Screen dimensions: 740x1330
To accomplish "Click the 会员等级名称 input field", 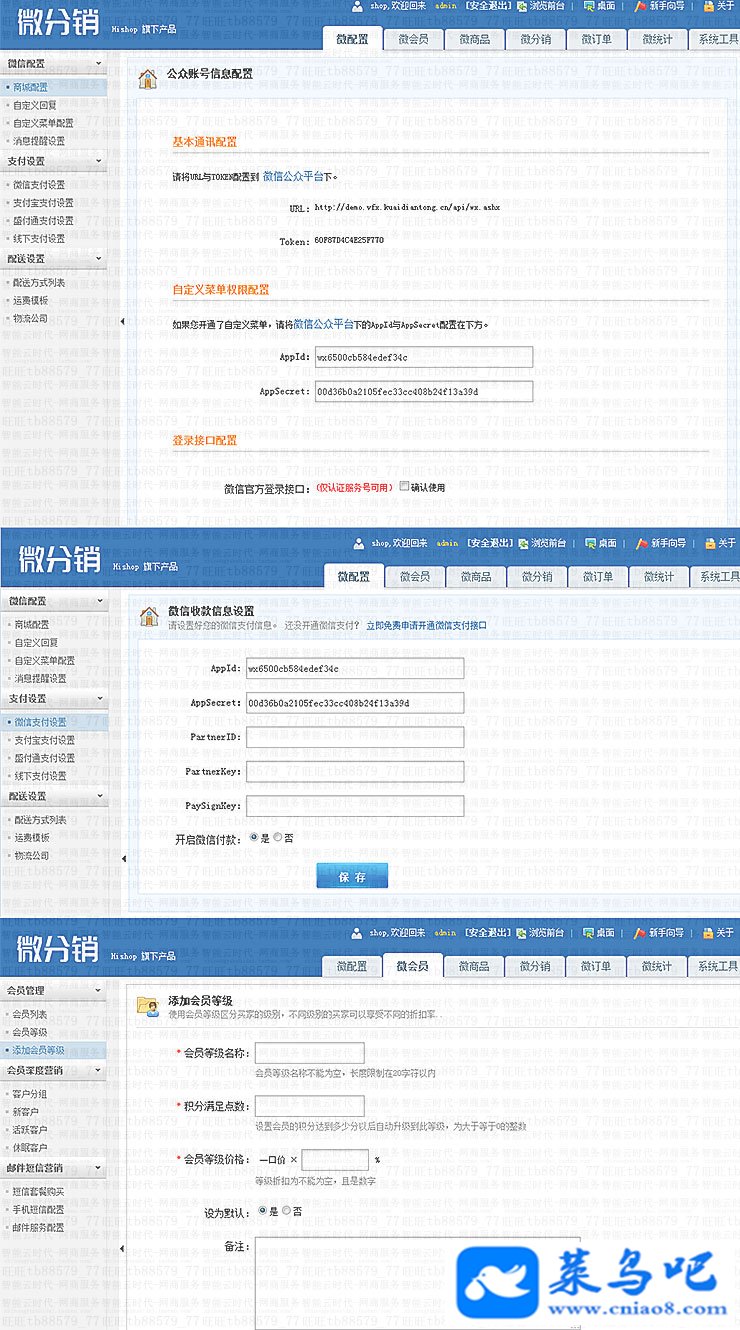I will [x=310, y=1053].
